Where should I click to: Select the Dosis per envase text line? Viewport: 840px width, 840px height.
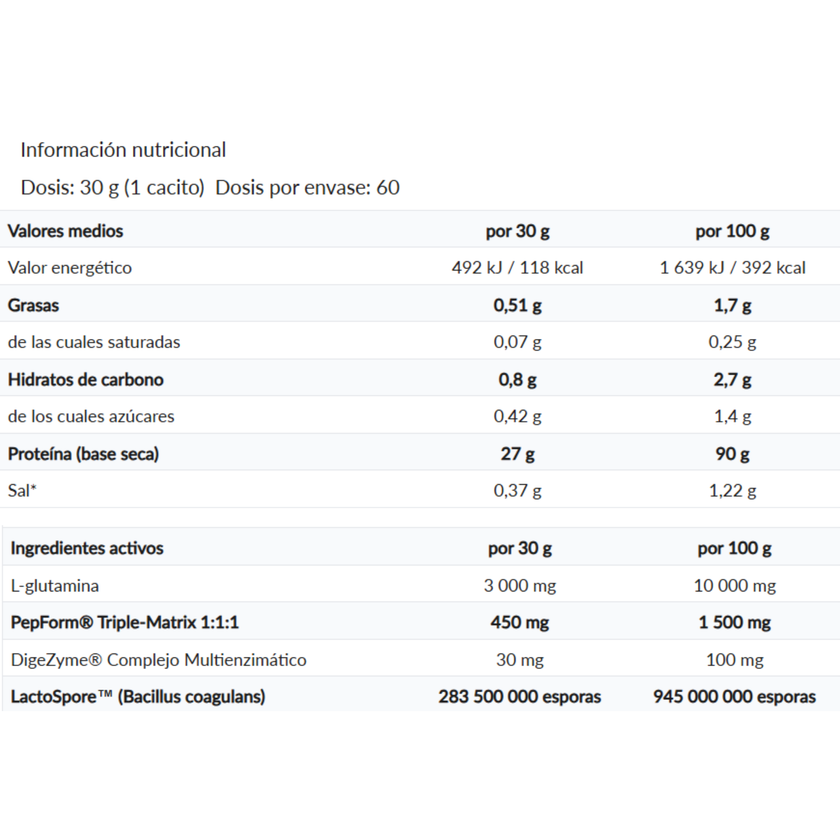210,188
